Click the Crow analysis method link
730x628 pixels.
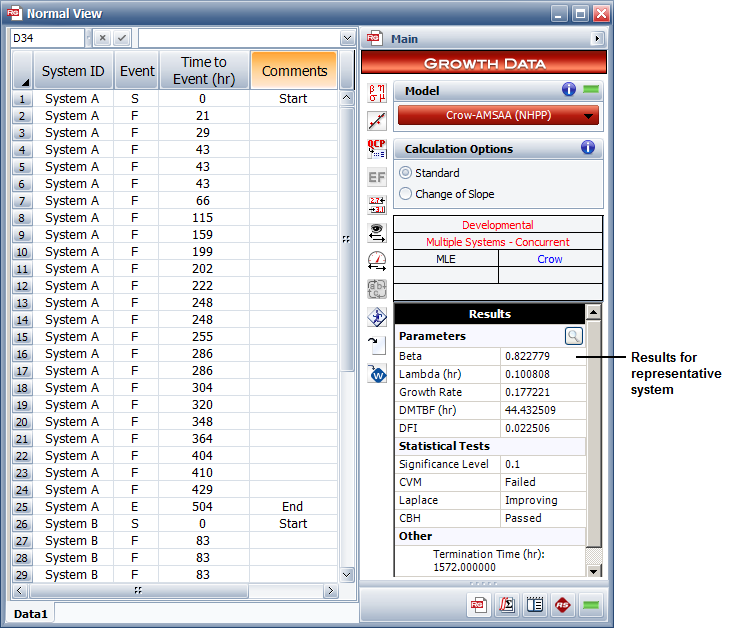tap(550, 259)
